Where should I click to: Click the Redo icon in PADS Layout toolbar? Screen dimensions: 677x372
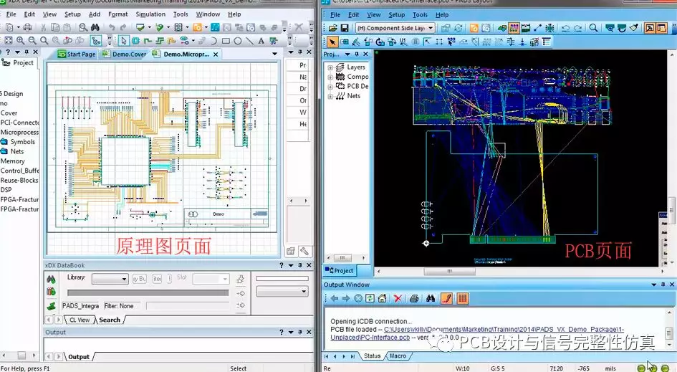pyautogui.click(x=578, y=28)
